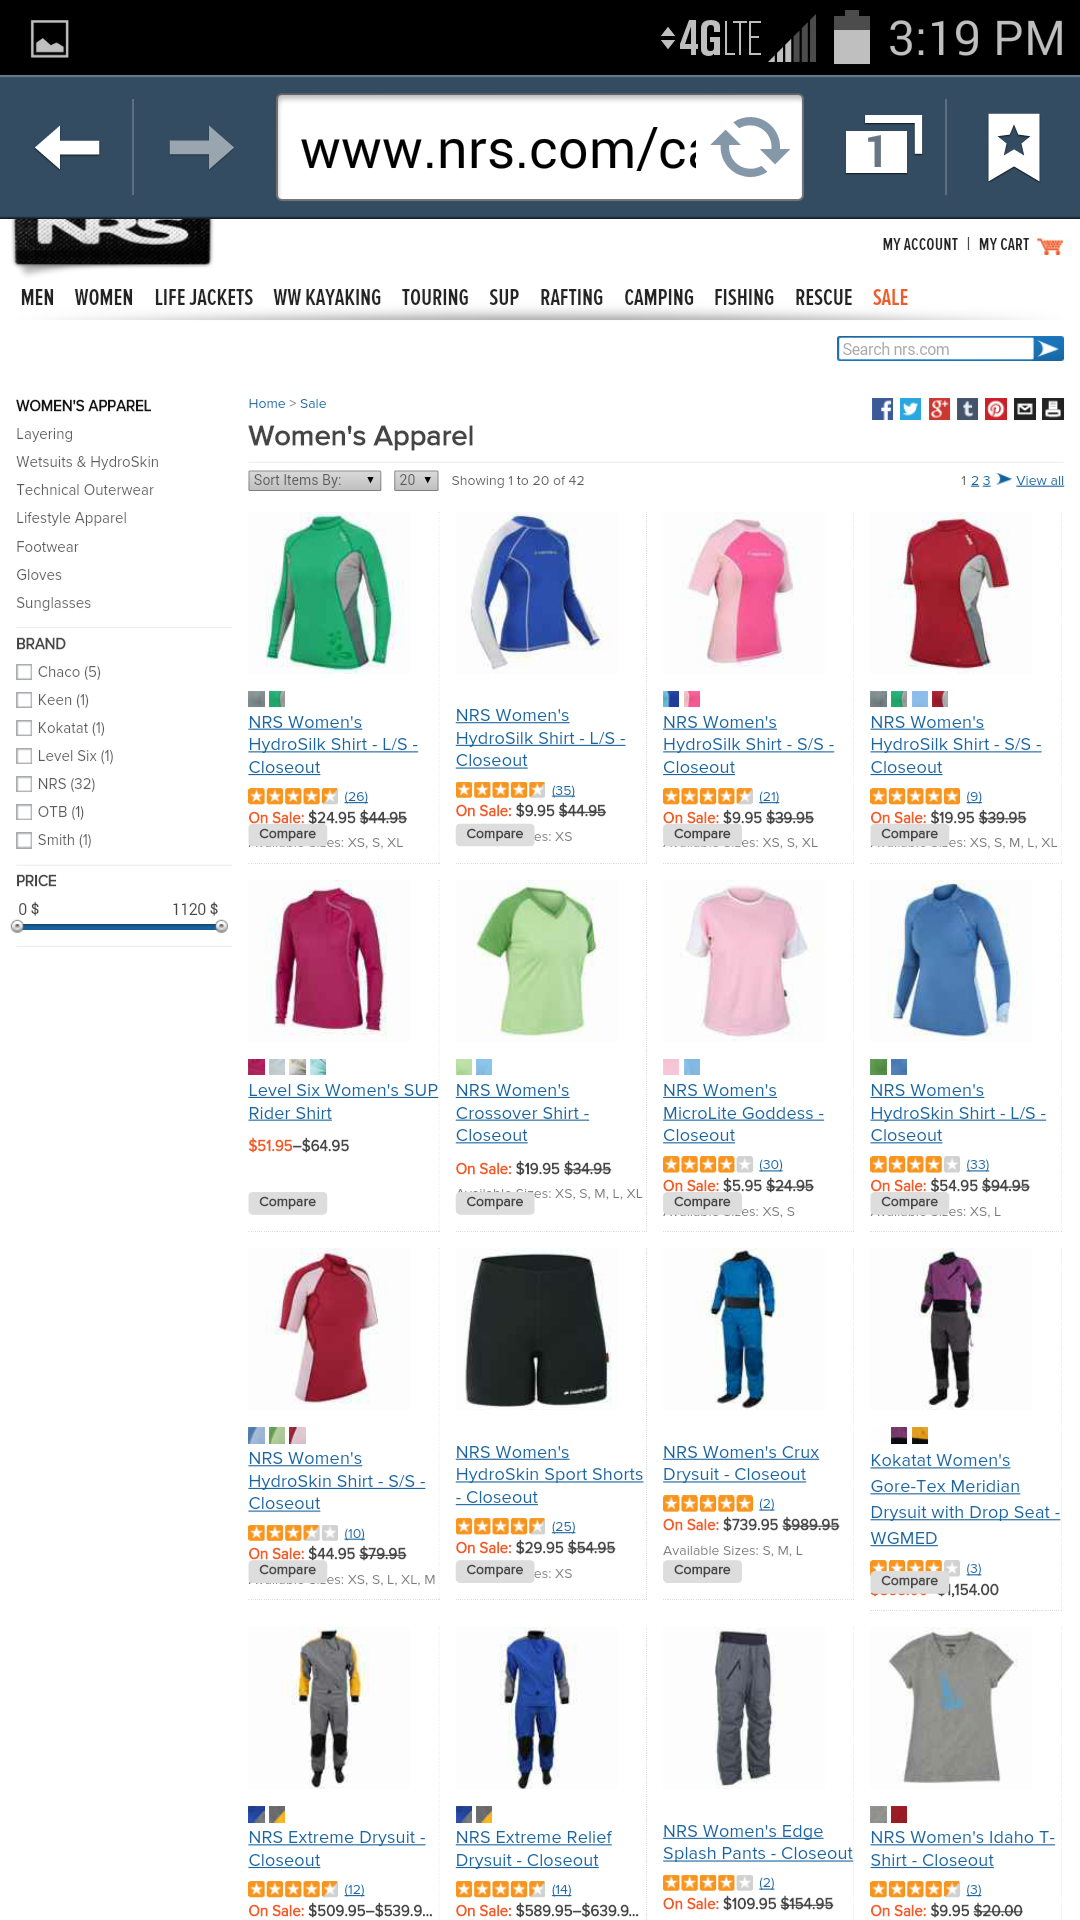Open bookmarks star icon
The width and height of the screenshot is (1080, 1920).
(1014, 147)
